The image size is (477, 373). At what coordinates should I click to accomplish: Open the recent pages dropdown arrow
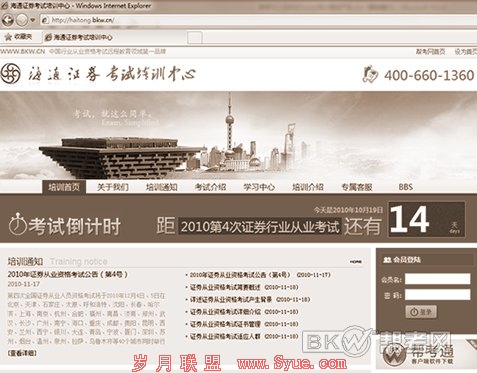pos(33,20)
